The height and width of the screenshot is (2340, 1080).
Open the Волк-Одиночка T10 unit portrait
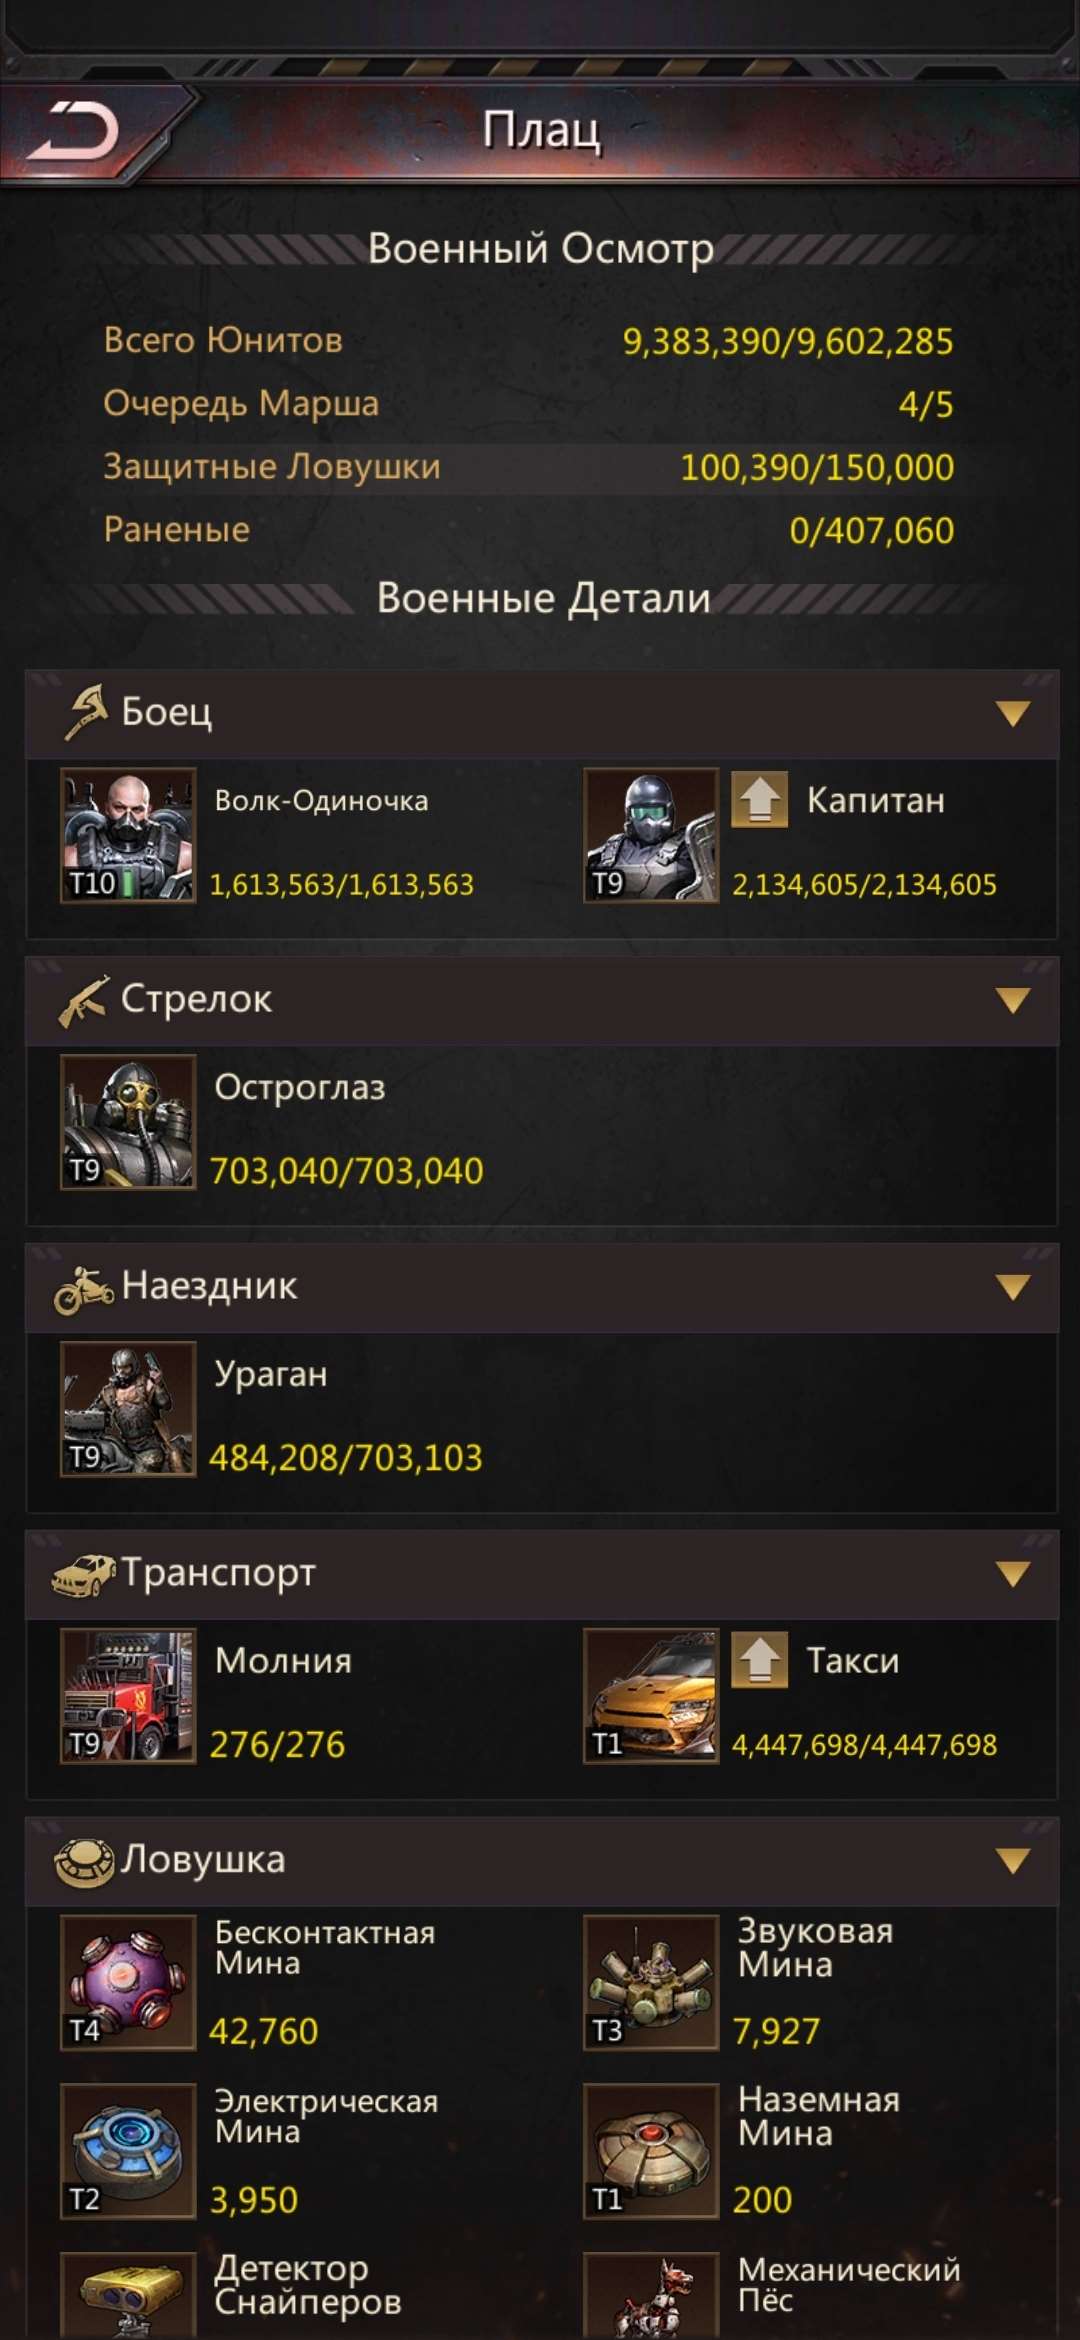[128, 835]
